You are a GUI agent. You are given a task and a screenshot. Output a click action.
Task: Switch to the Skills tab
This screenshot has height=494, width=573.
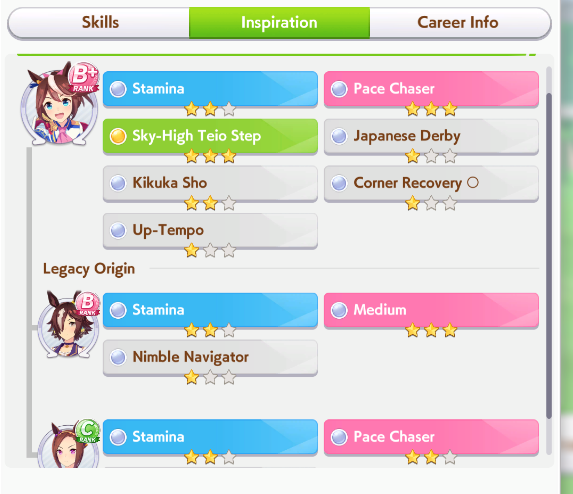coord(100,22)
